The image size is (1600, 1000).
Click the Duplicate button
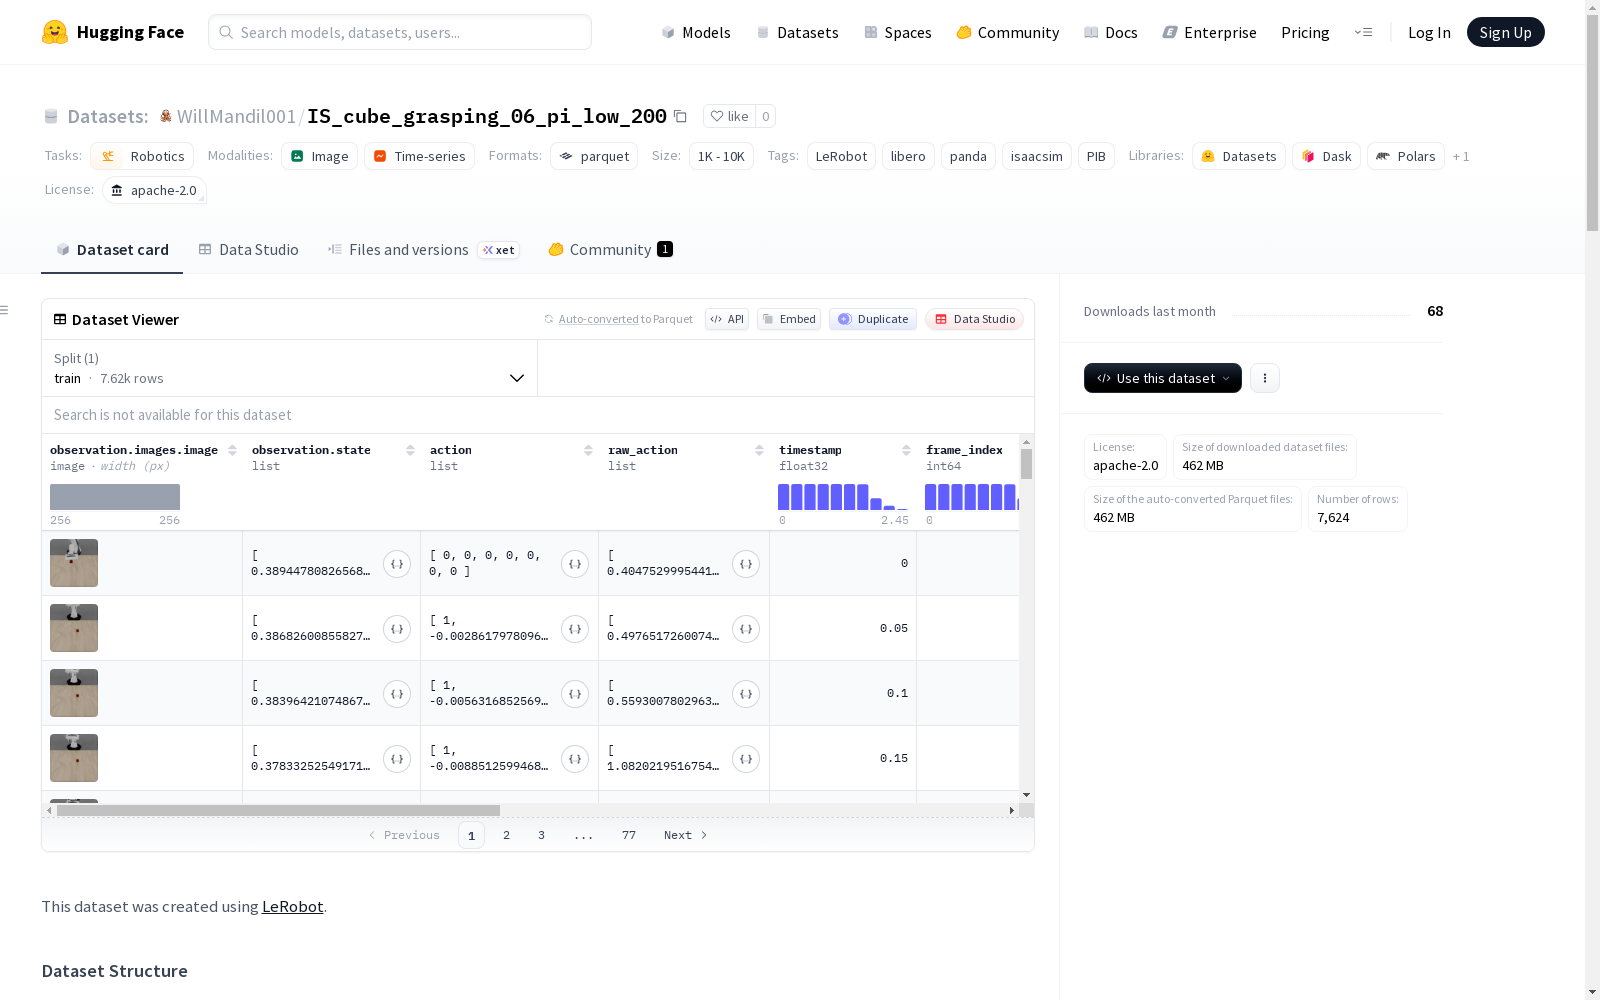[x=873, y=319]
